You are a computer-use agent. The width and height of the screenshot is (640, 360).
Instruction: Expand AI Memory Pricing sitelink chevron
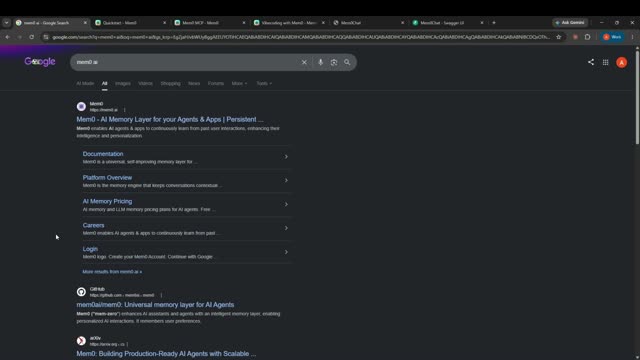(286, 204)
